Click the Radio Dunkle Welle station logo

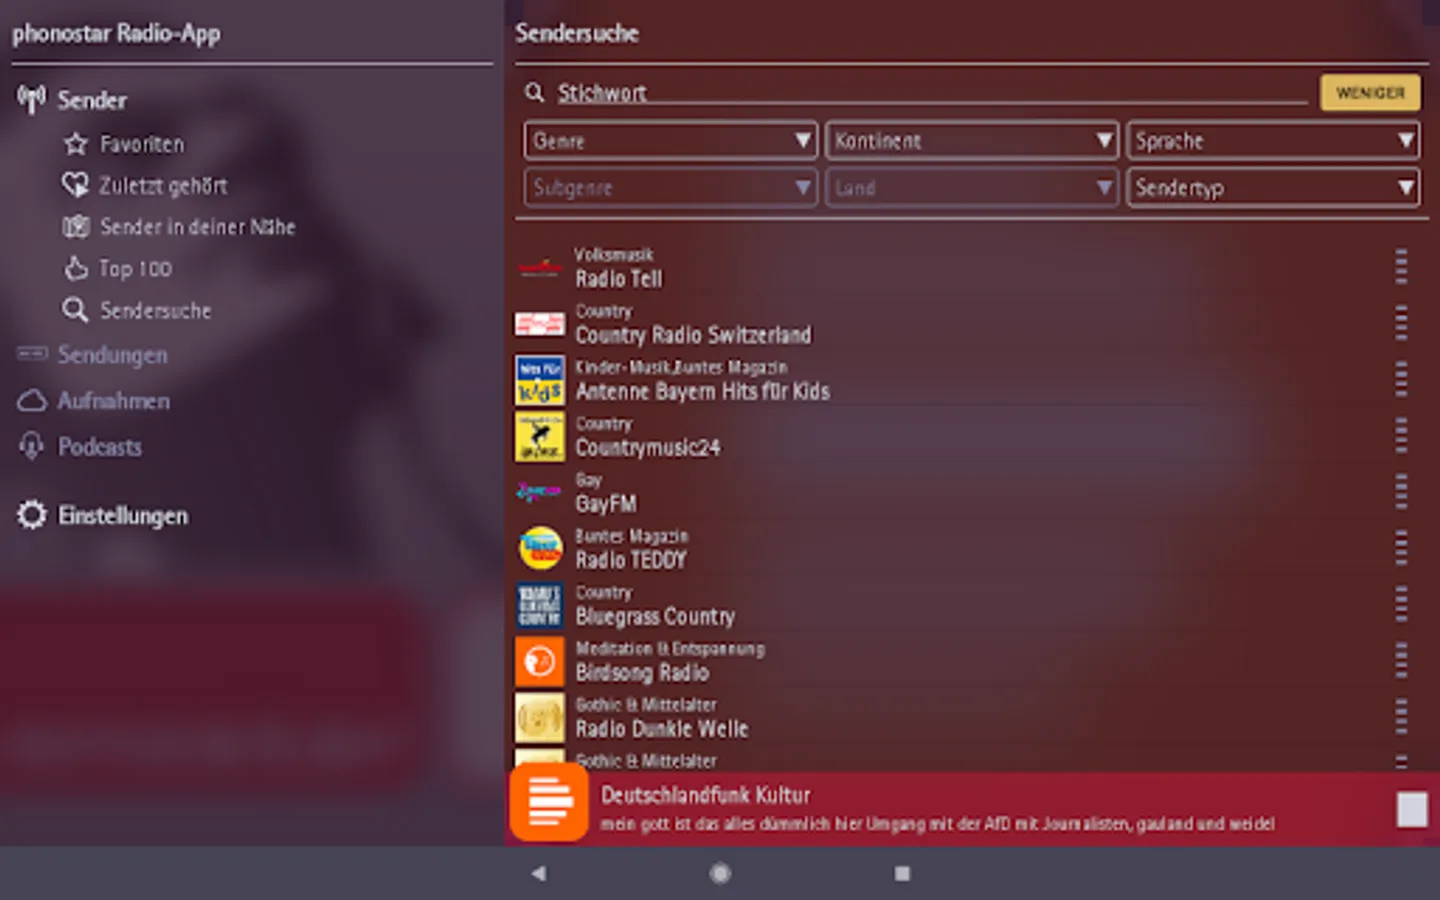click(x=540, y=718)
